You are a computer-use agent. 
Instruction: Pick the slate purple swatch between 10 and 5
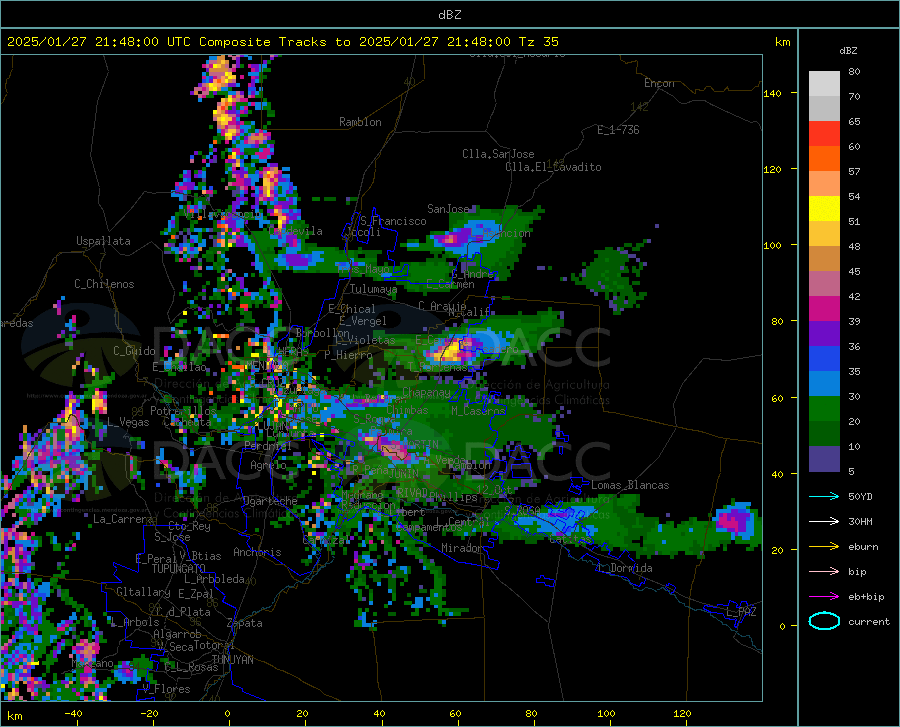(824, 459)
